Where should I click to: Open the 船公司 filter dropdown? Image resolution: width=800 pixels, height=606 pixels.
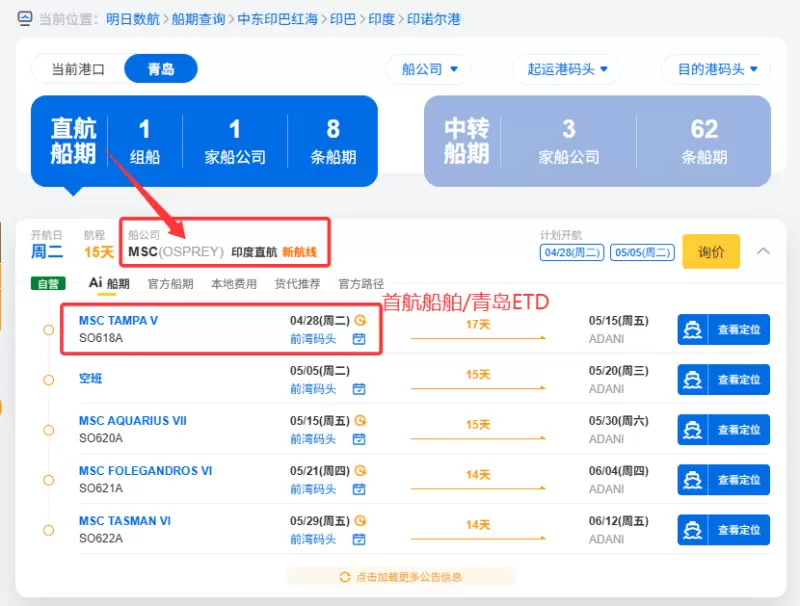428,70
